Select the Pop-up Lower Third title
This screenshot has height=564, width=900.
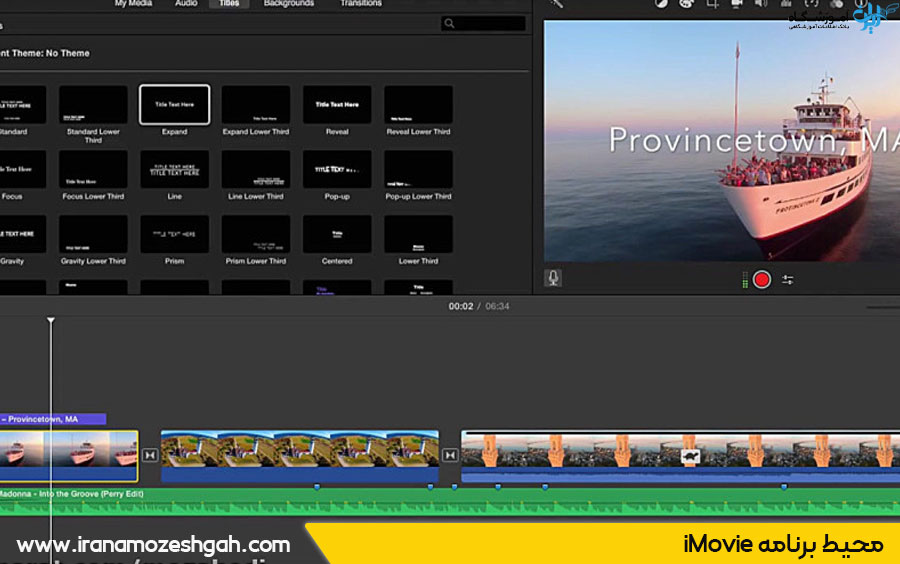click(418, 170)
